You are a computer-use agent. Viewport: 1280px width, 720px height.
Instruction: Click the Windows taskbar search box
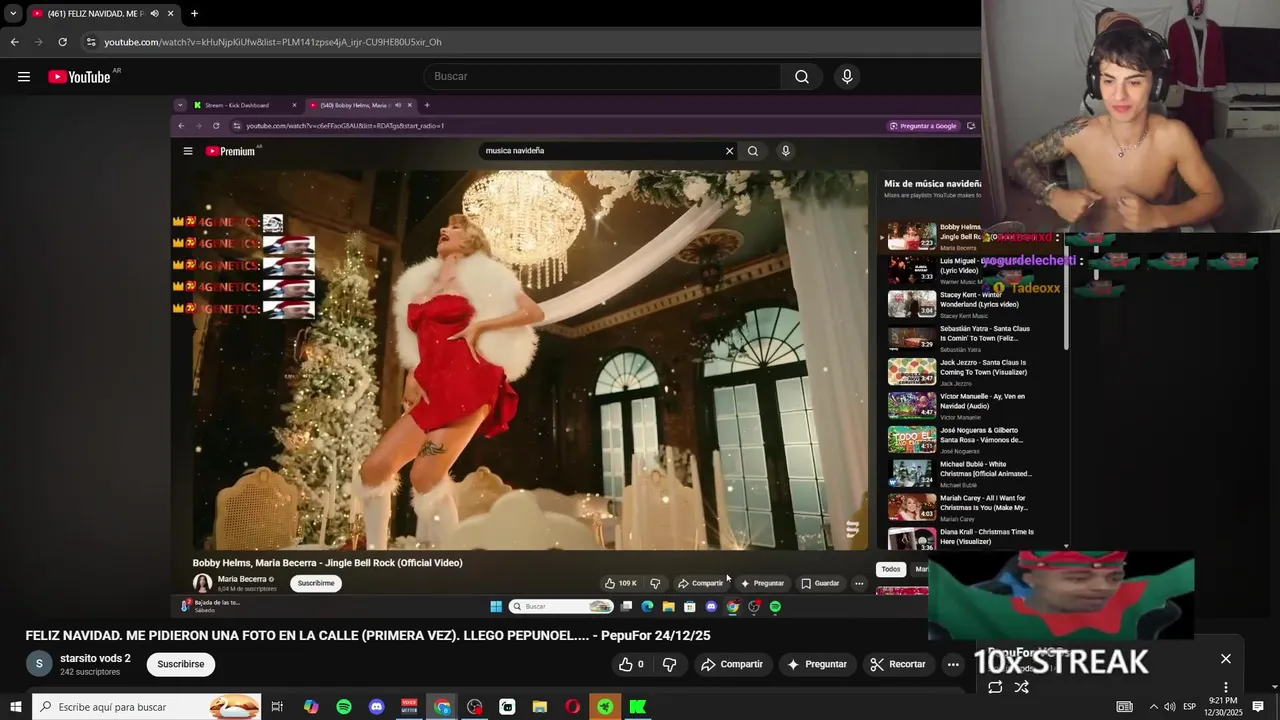(146, 707)
